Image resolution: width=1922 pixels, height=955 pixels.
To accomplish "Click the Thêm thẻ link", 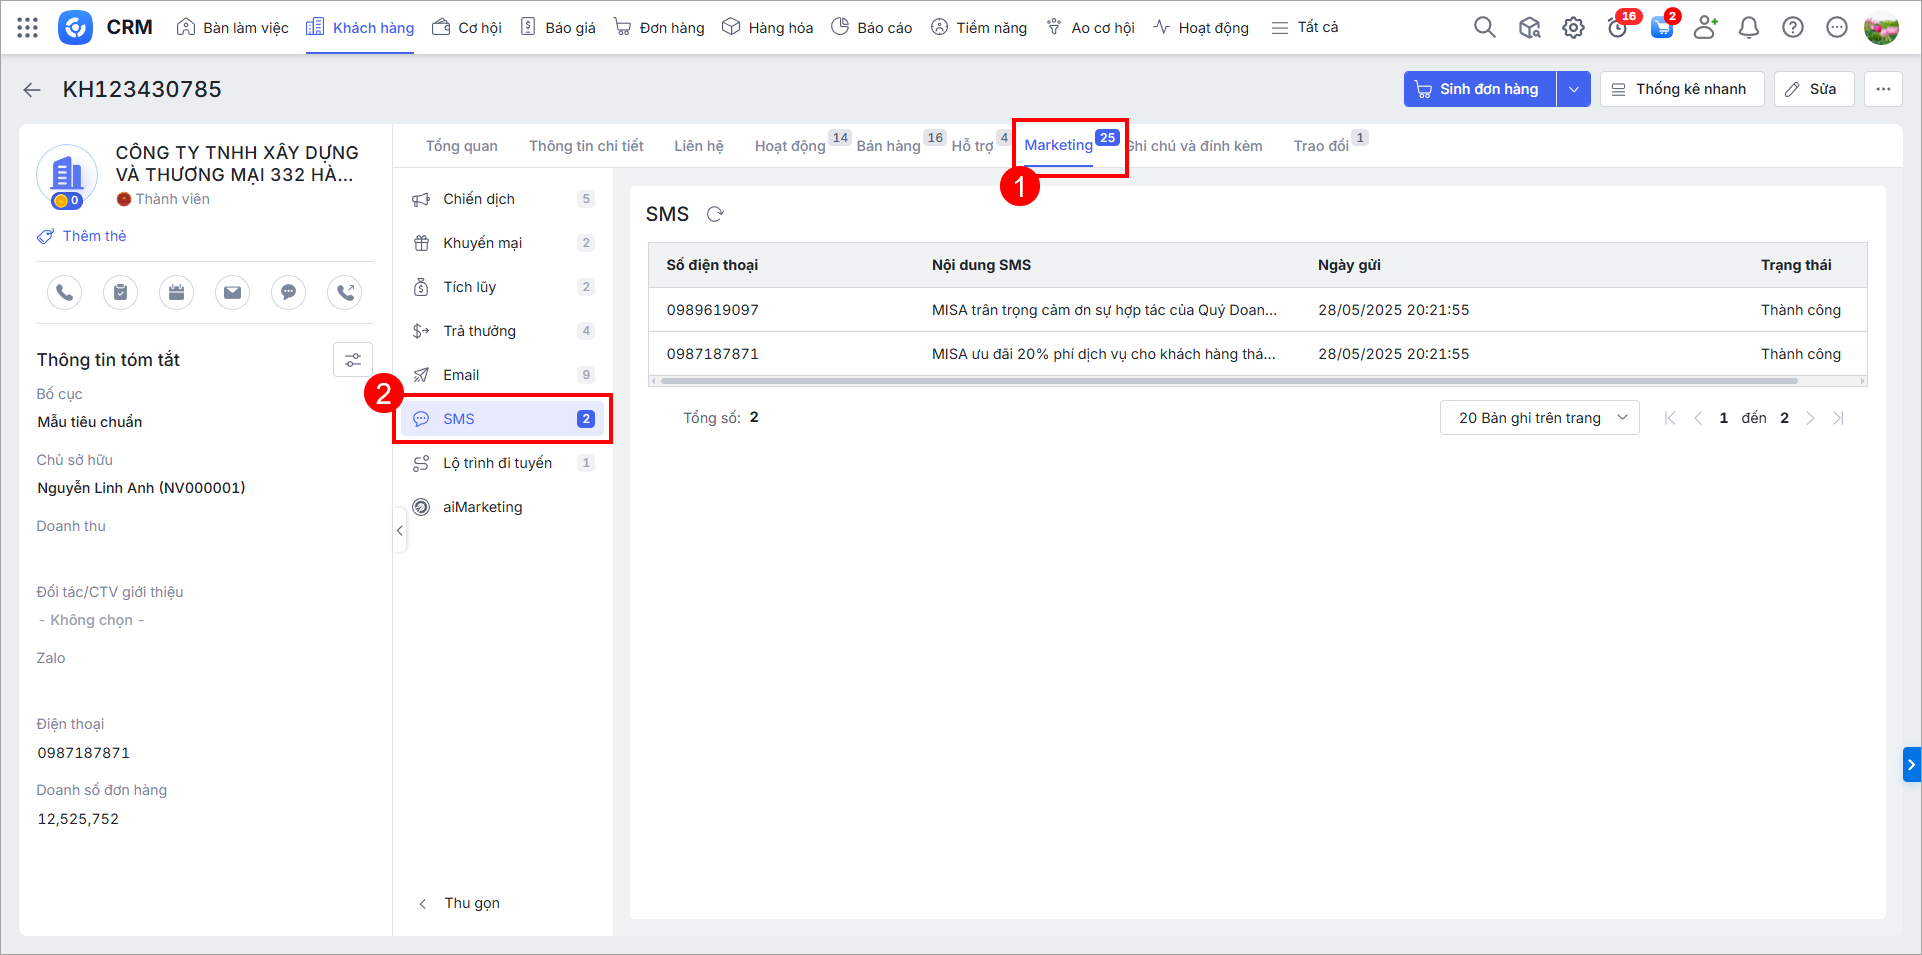I will coord(94,236).
